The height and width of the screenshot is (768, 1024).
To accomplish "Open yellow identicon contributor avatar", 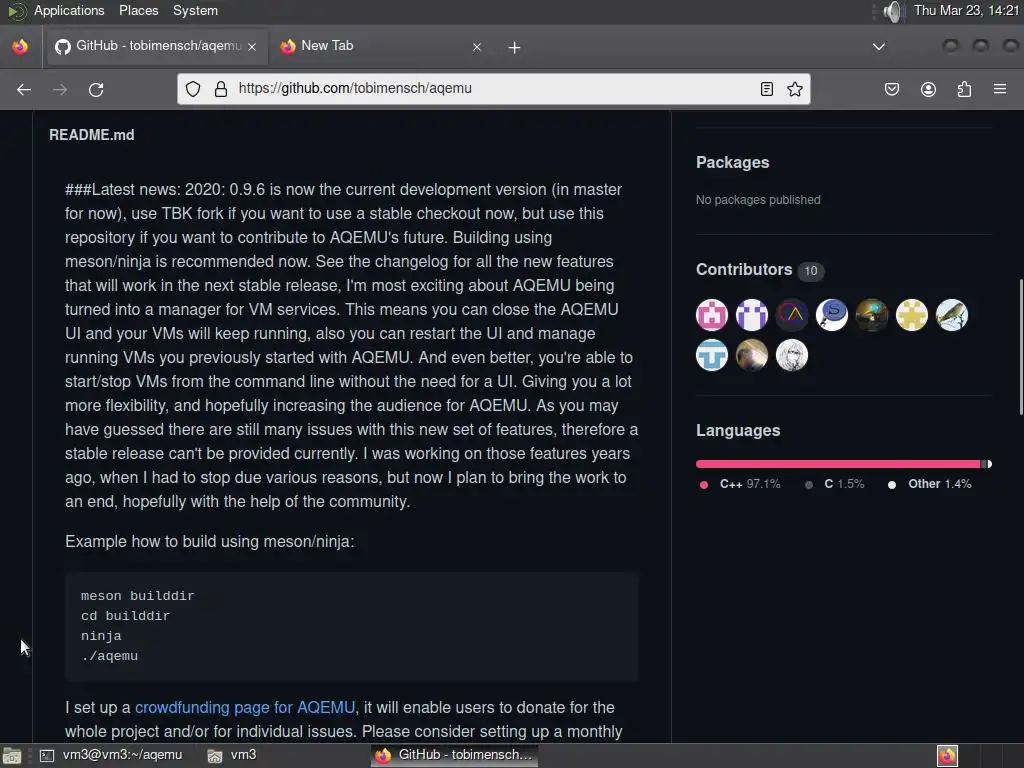I will (912, 315).
